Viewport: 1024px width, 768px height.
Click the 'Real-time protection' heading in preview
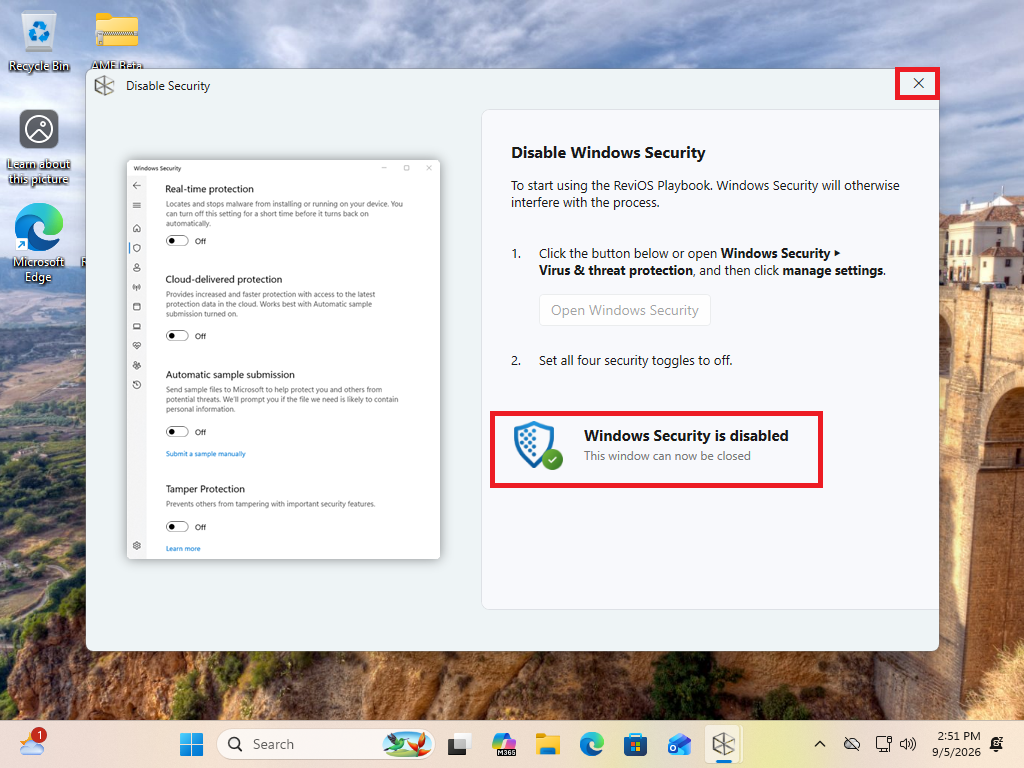point(209,189)
